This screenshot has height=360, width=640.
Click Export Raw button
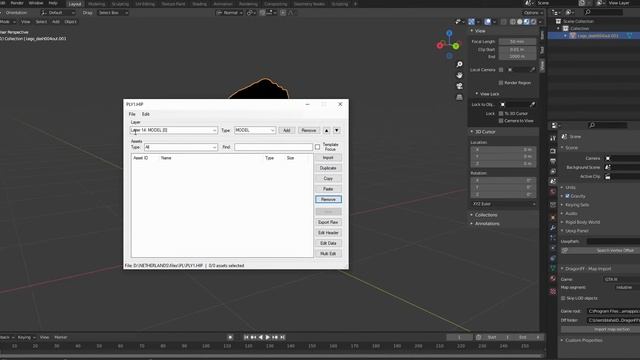pyautogui.click(x=328, y=222)
